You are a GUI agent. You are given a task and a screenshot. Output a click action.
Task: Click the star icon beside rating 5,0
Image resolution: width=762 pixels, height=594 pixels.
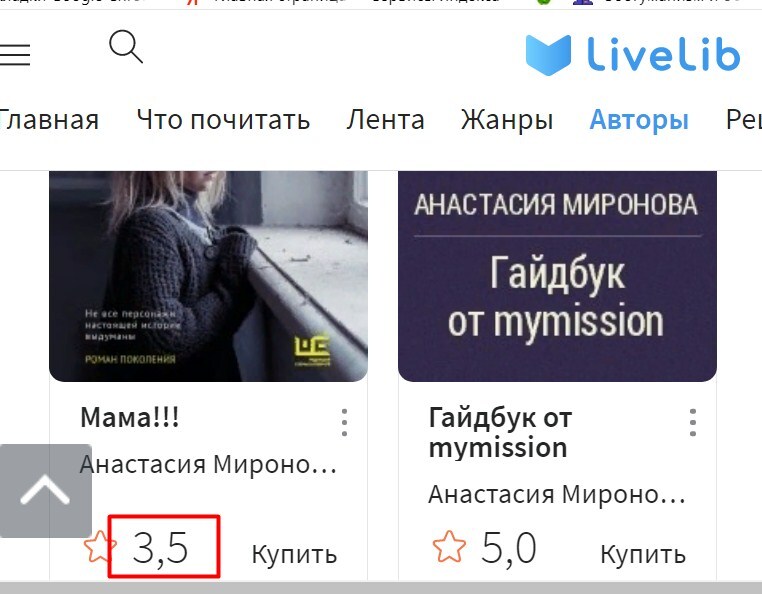[449, 547]
